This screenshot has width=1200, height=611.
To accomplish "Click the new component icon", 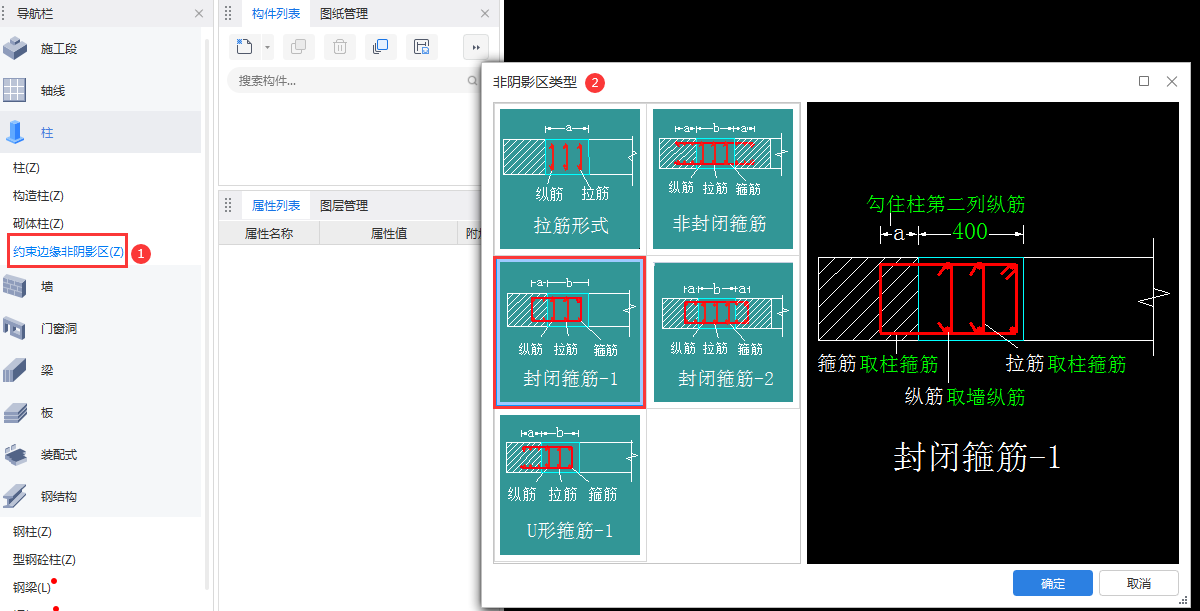I will (x=245, y=47).
